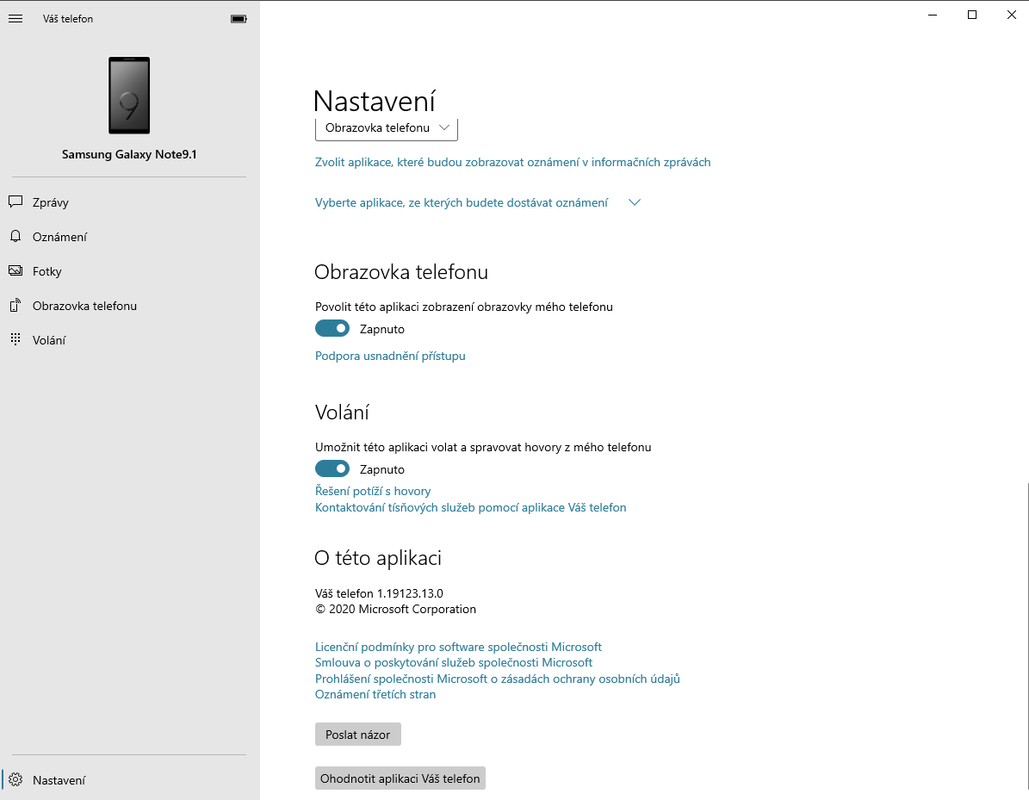1029x800 pixels.
Task: Click the Obrazovka telefonu section heading
Action: (401, 272)
